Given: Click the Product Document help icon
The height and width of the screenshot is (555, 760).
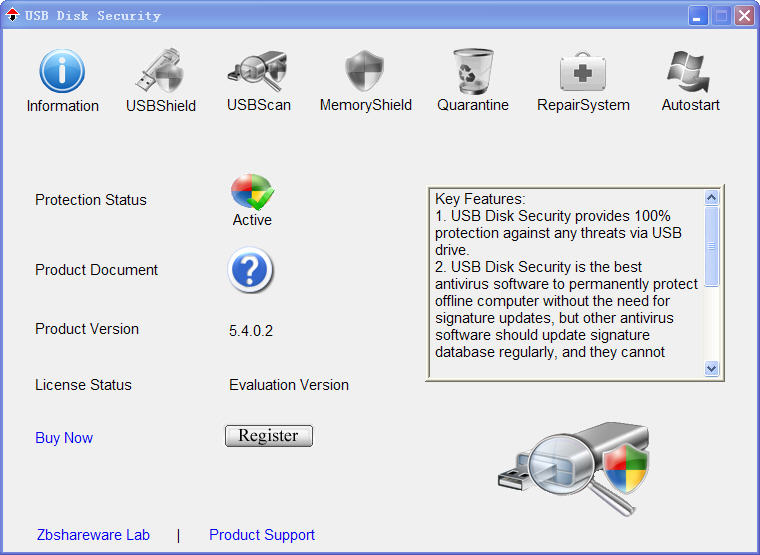Looking at the screenshot, I should pyautogui.click(x=251, y=271).
